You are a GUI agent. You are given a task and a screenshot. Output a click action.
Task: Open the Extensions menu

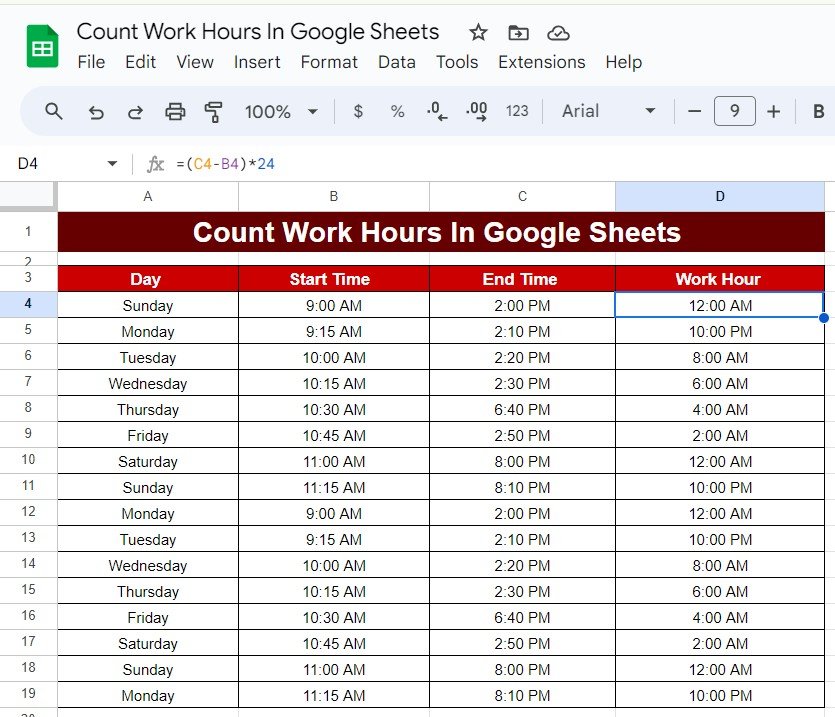(x=542, y=62)
